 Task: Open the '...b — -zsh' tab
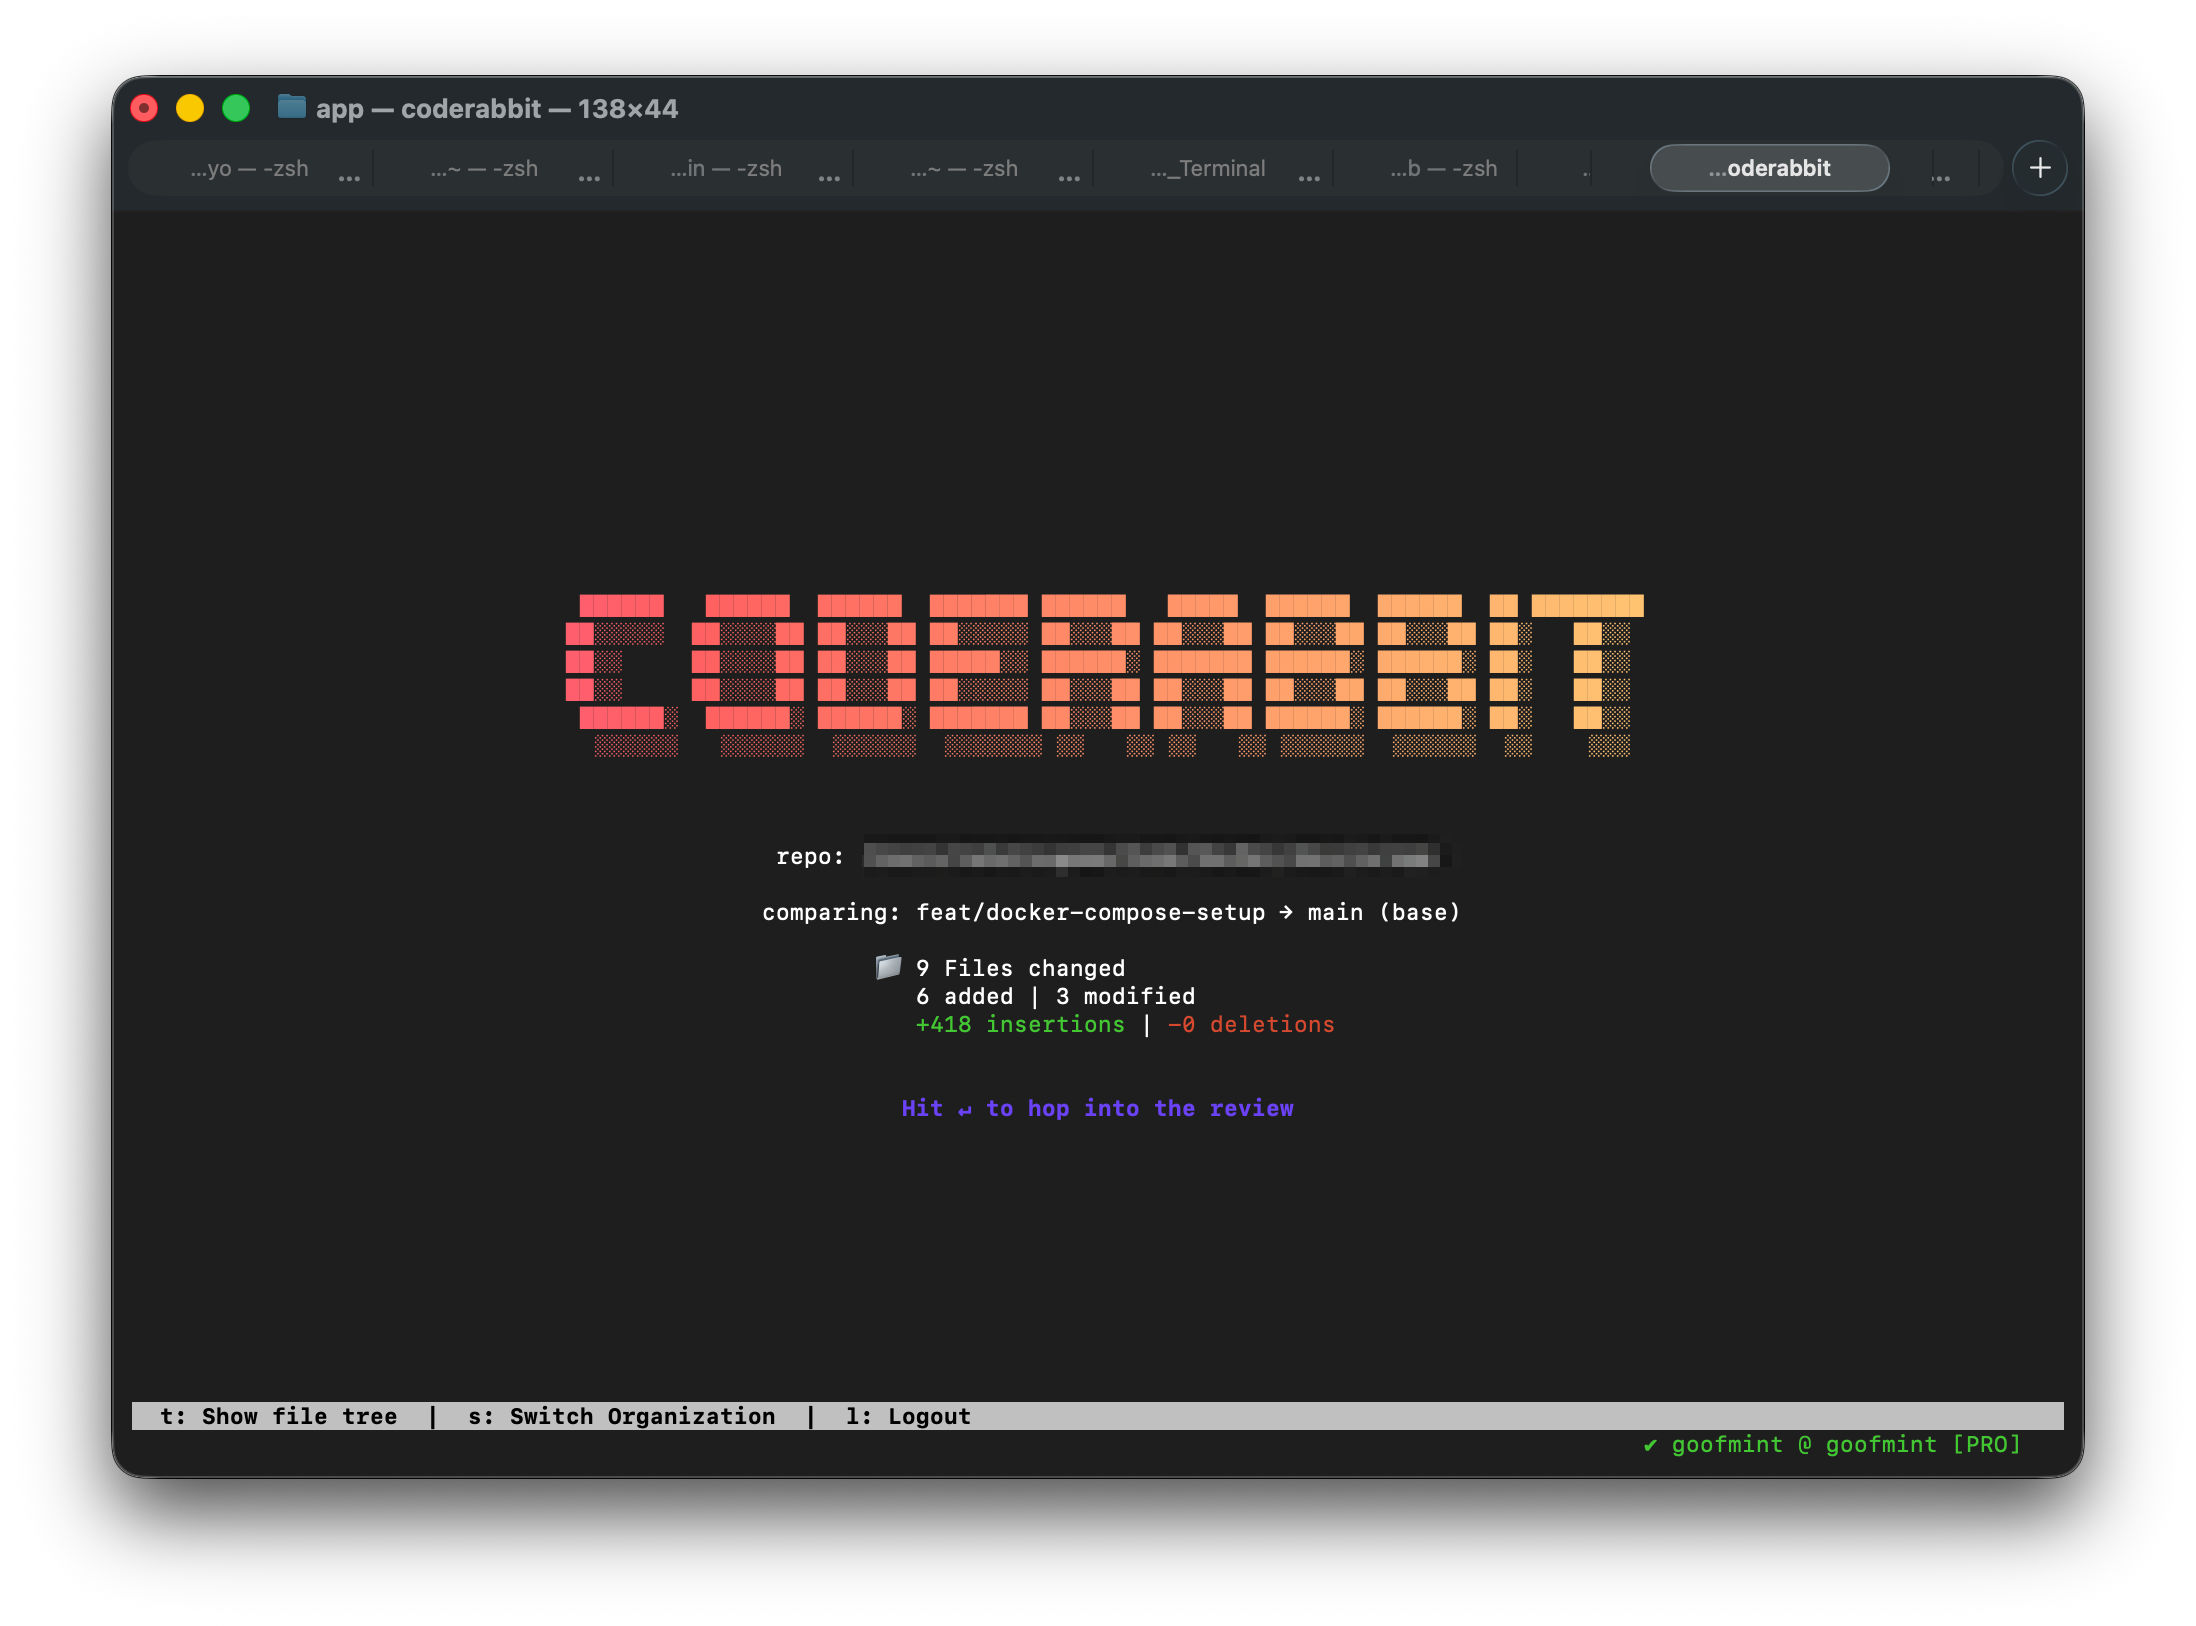coord(1443,168)
